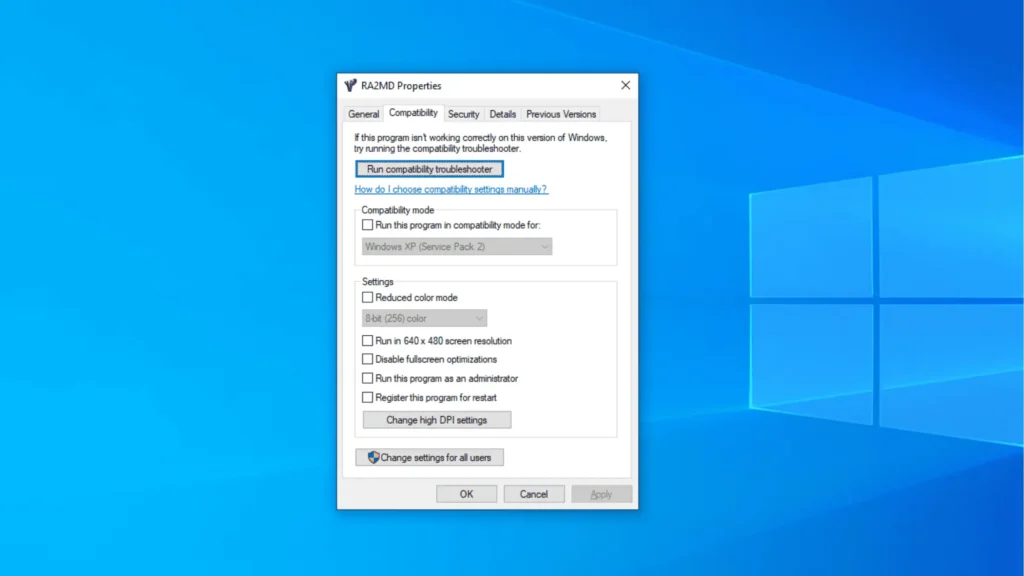
Task: Open Change high DPI settings
Action: click(436, 420)
